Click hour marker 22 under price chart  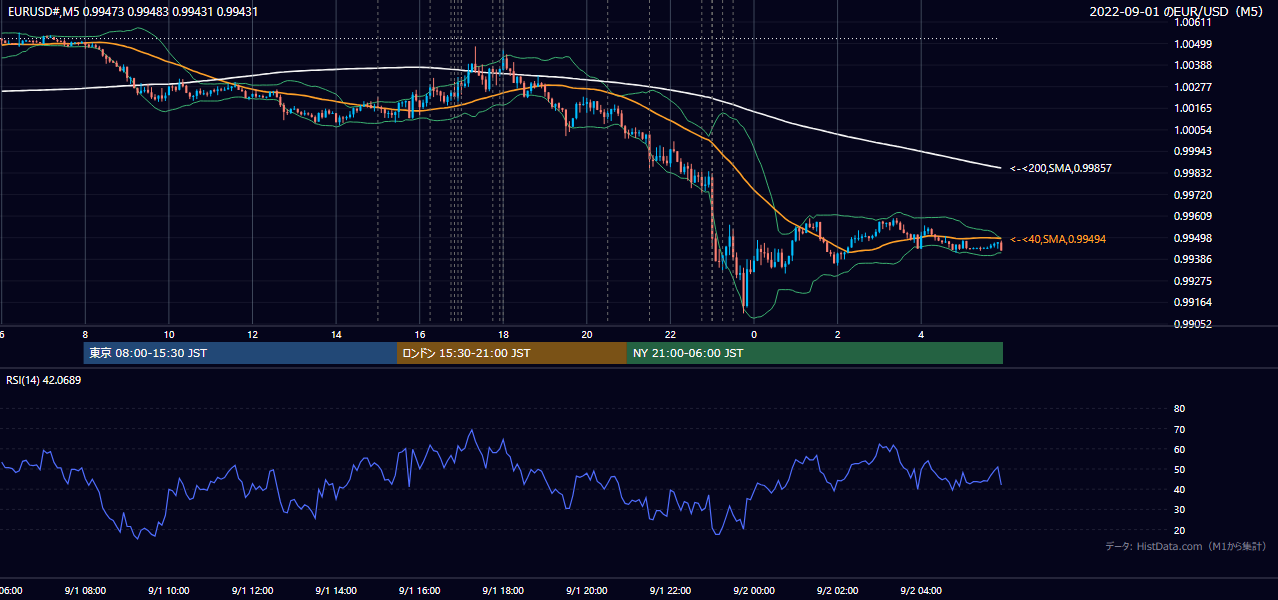(671, 334)
